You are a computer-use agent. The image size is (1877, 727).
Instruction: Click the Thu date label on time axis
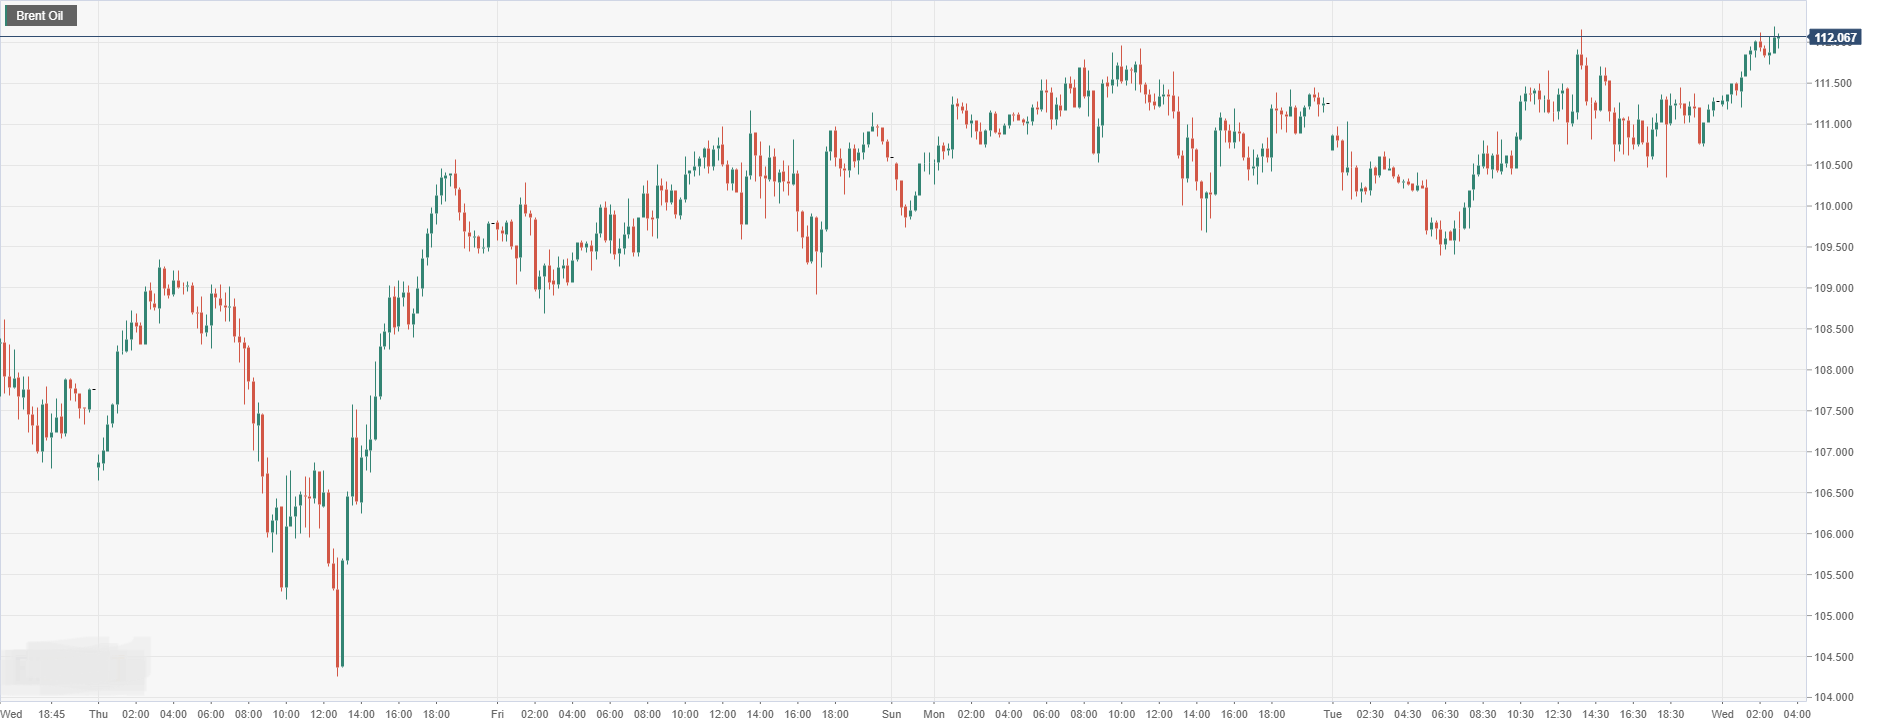pyautogui.click(x=98, y=714)
